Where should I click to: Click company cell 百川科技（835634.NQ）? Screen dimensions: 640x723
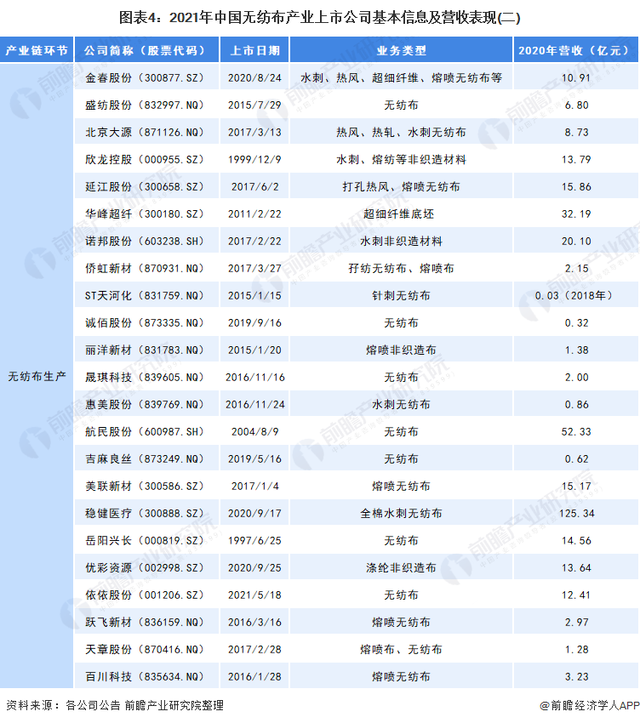coord(145,676)
